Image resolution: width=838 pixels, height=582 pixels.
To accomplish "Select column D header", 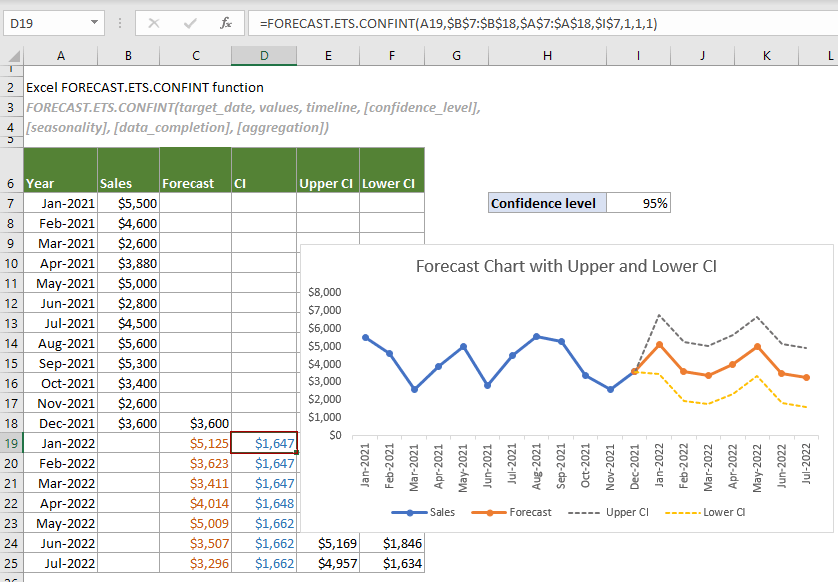I will tap(263, 53).
